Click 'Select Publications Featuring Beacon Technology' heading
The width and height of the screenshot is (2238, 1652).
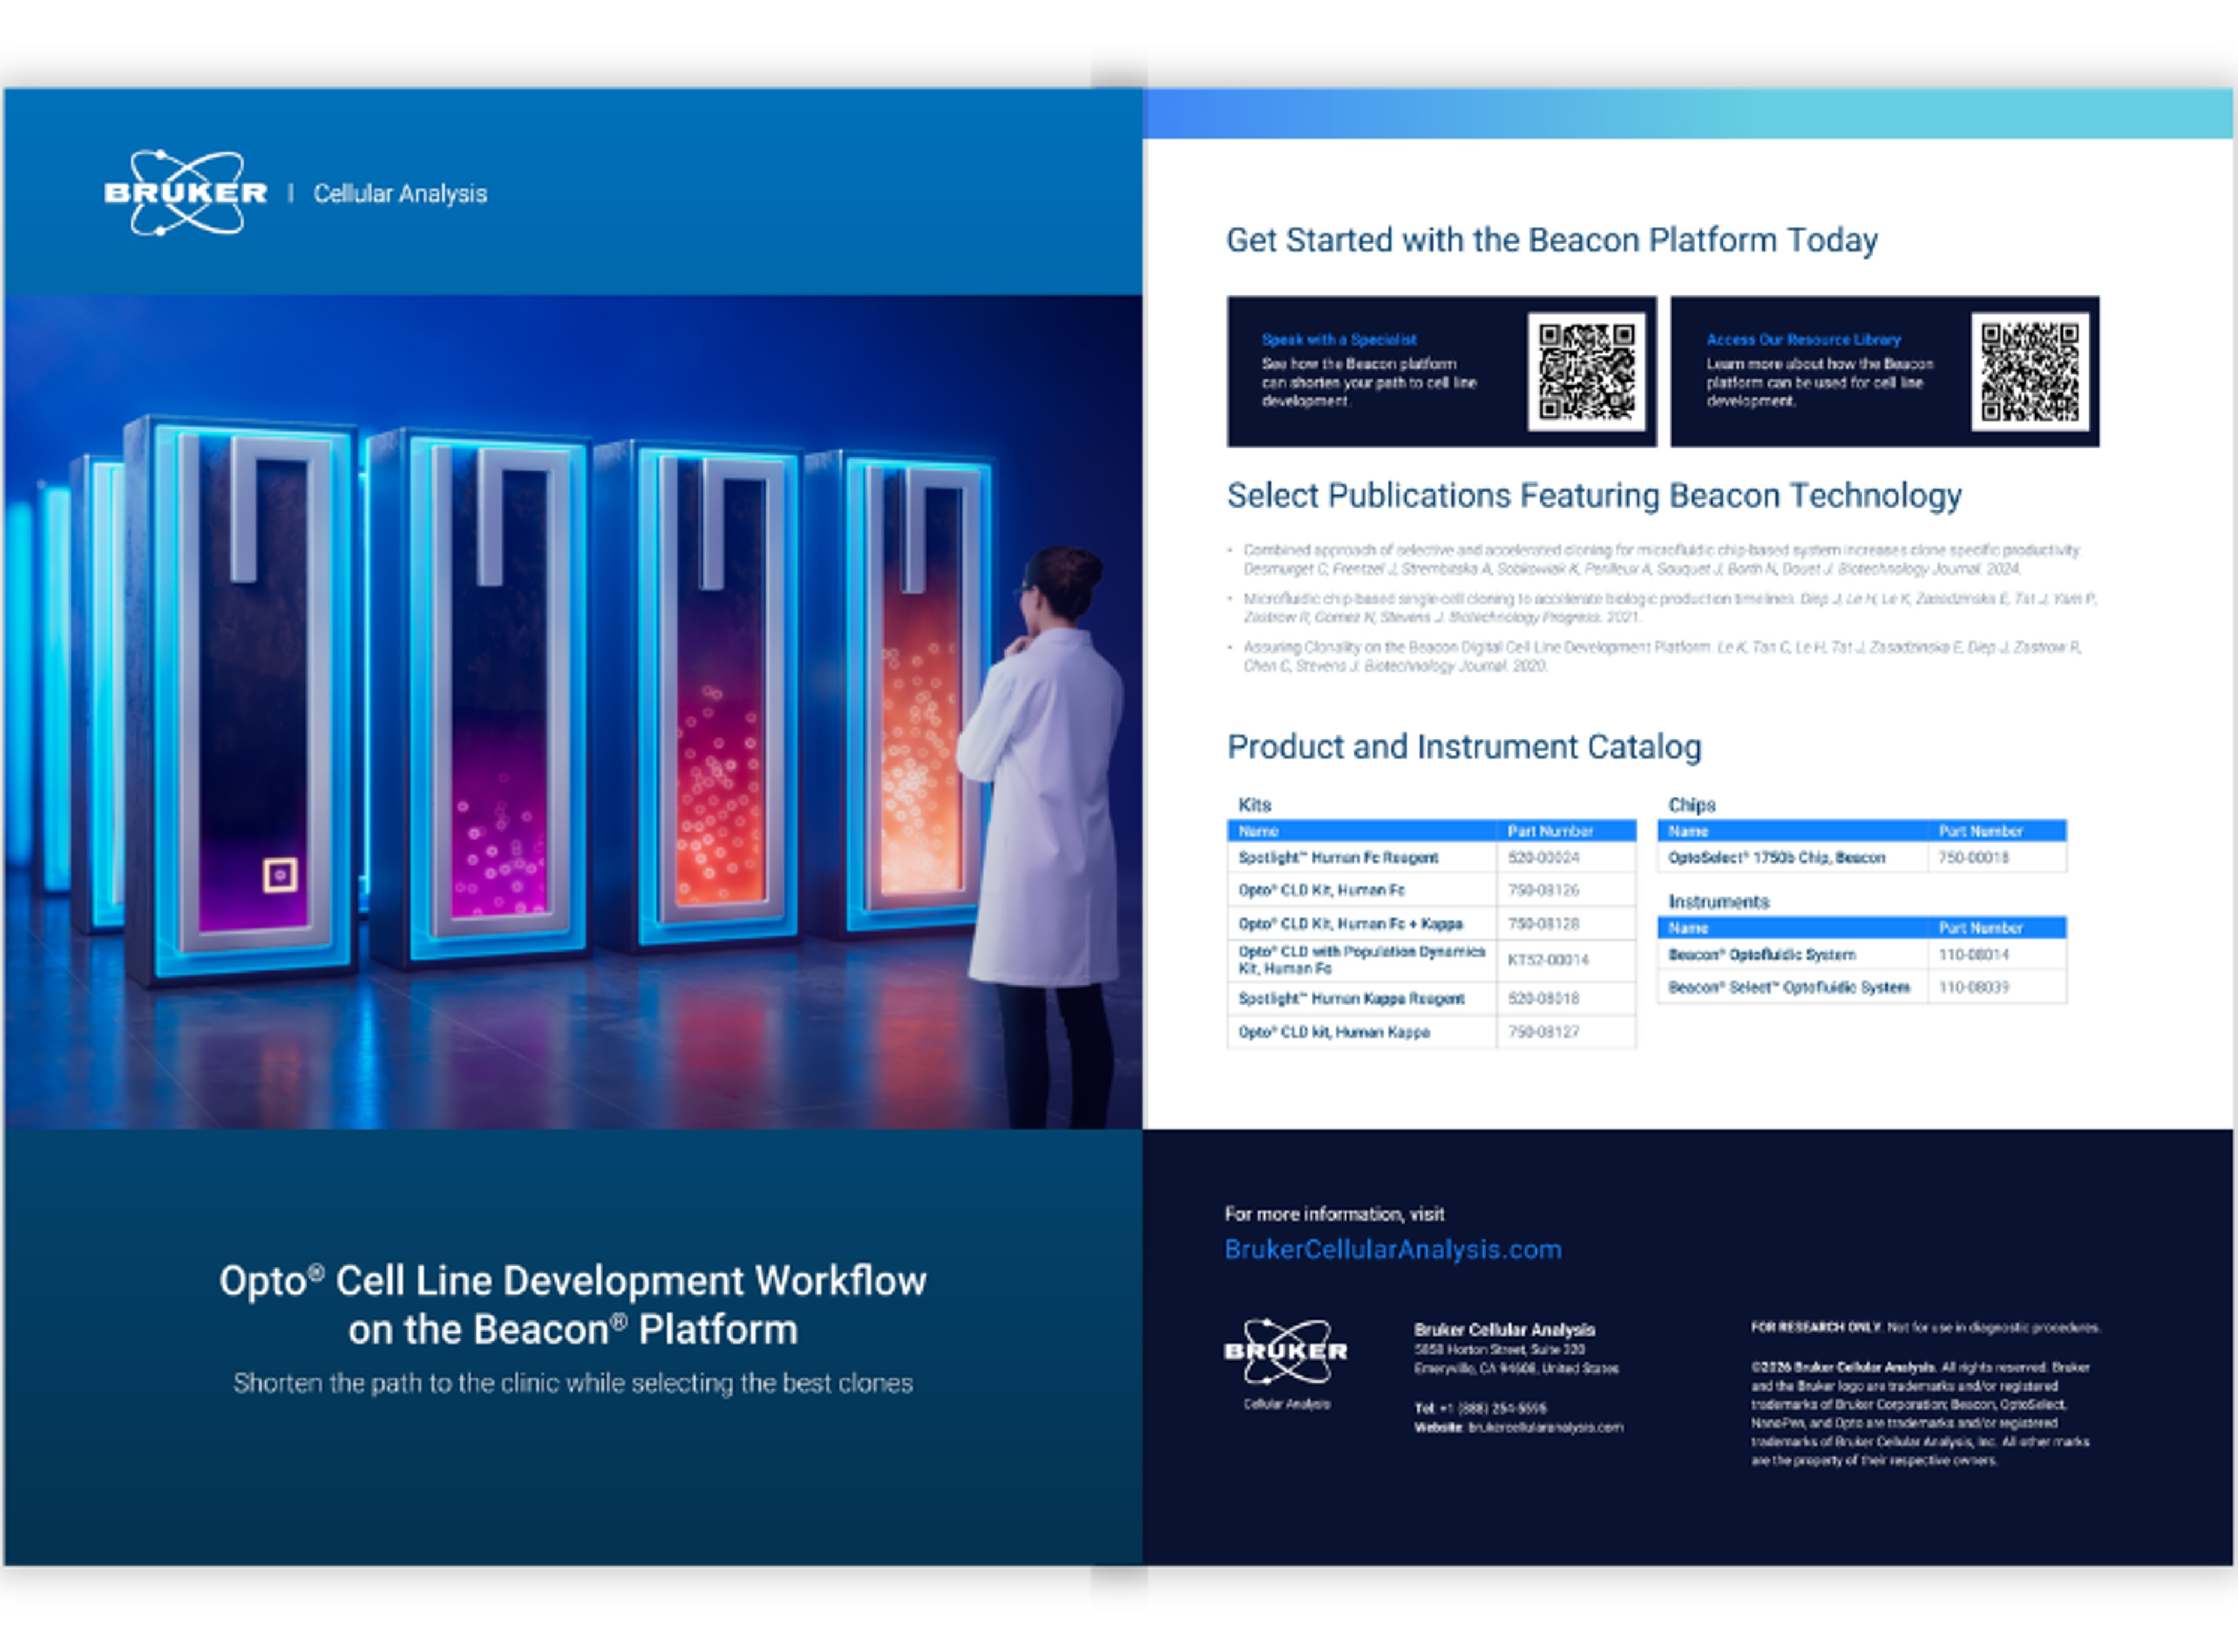(x=1594, y=495)
